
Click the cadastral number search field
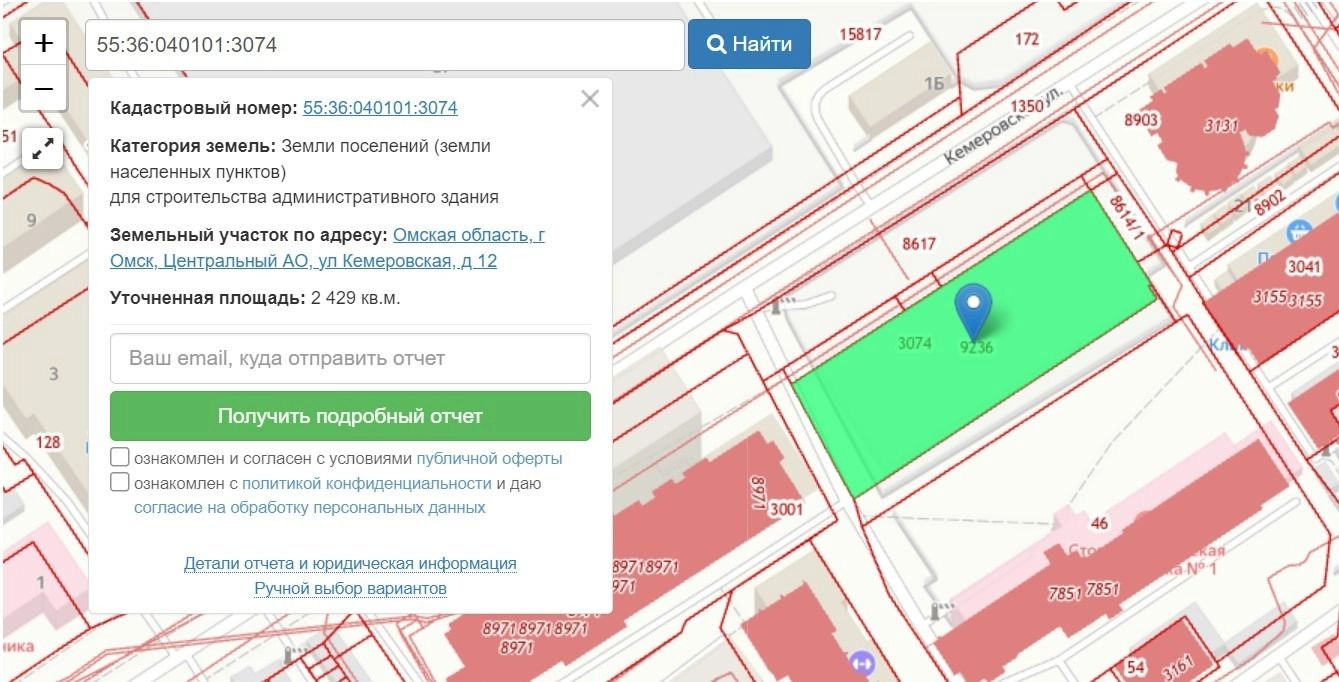pyautogui.click(x=384, y=45)
